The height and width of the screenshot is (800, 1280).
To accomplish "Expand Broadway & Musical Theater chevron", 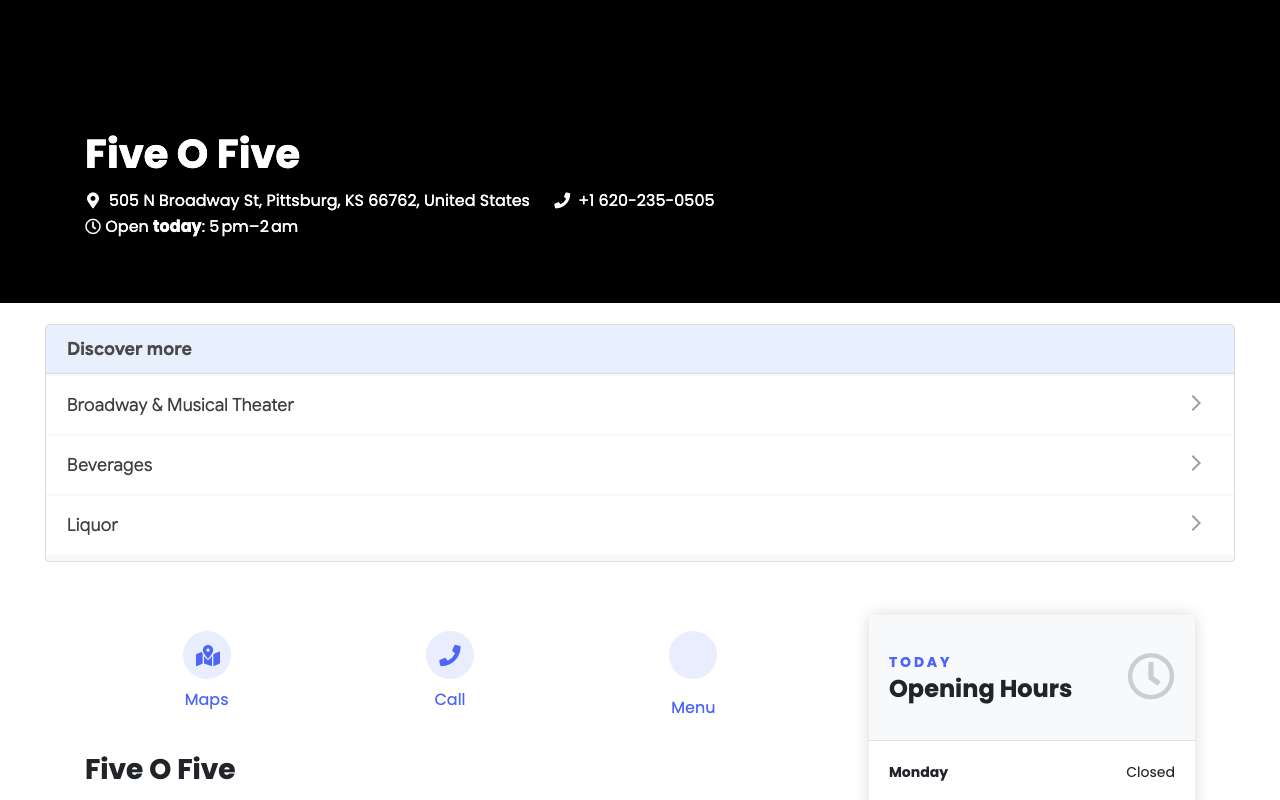I will [x=1196, y=403].
